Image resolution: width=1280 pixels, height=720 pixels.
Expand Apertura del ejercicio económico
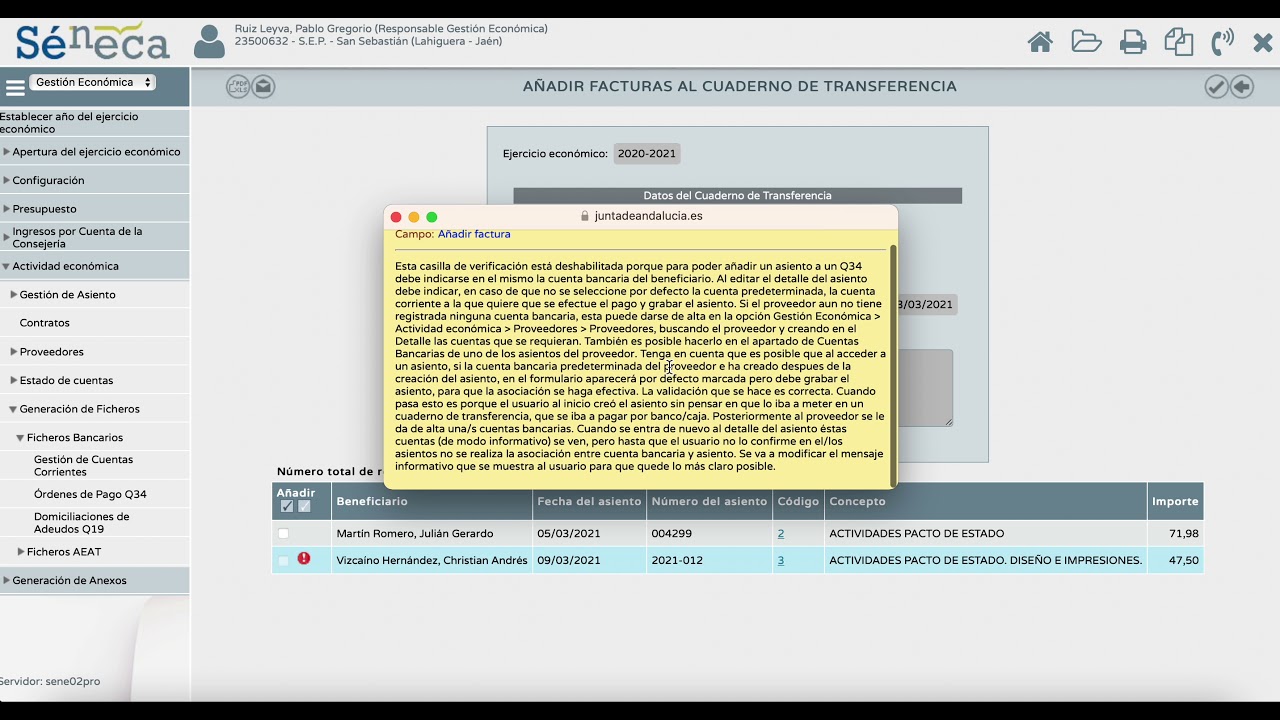click(x=94, y=152)
